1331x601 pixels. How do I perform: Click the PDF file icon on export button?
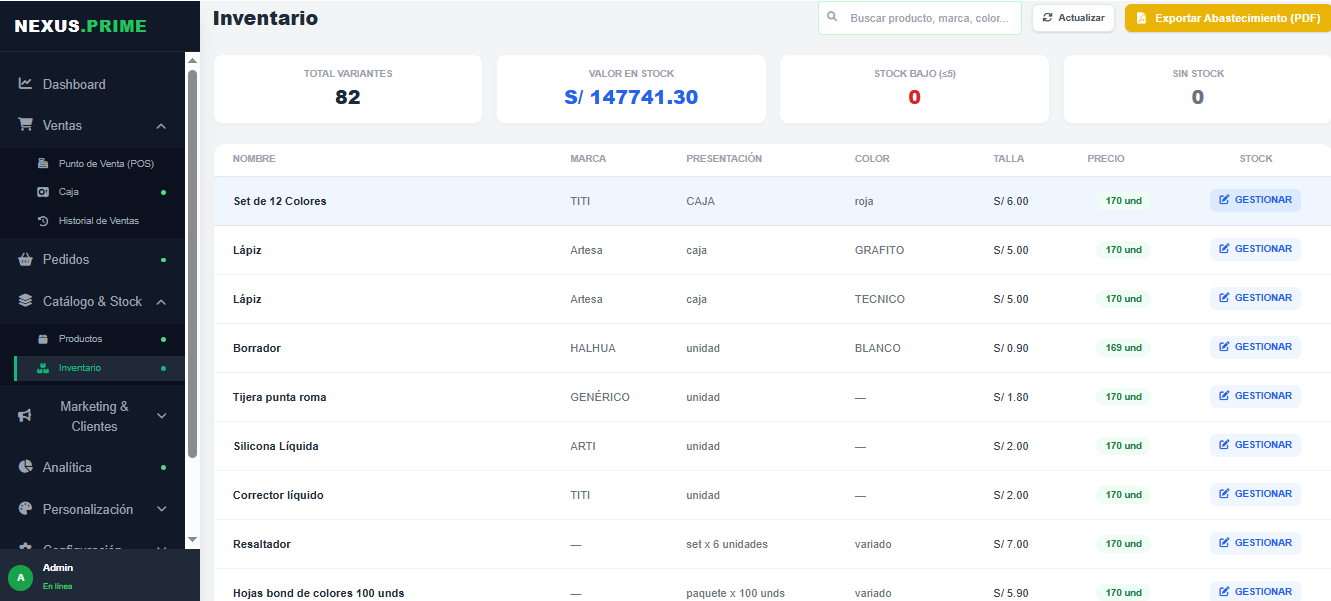tap(1141, 18)
